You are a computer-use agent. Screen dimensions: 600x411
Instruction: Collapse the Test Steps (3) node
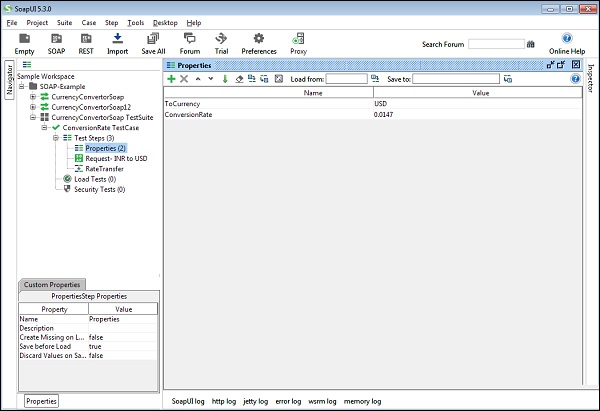(x=57, y=138)
